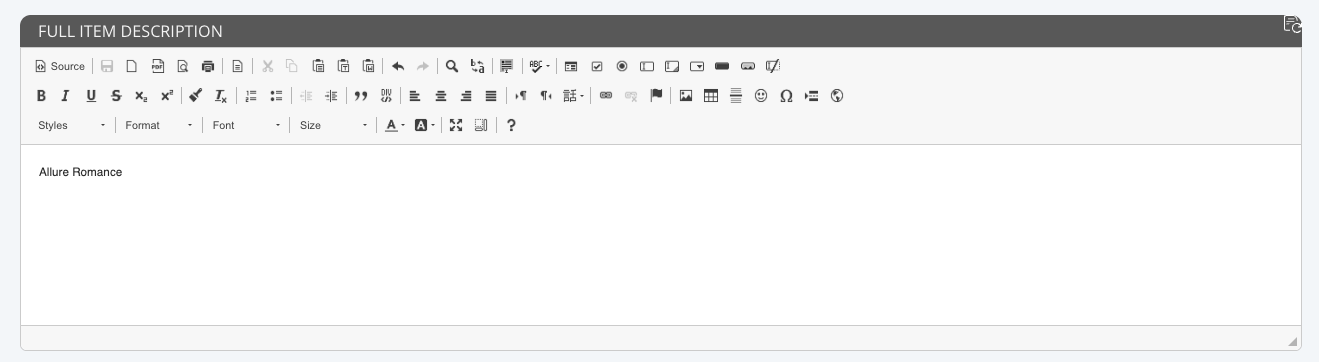Image resolution: width=1319 pixels, height=362 pixels.
Task: Undo the last action
Action: tap(398, 66)
